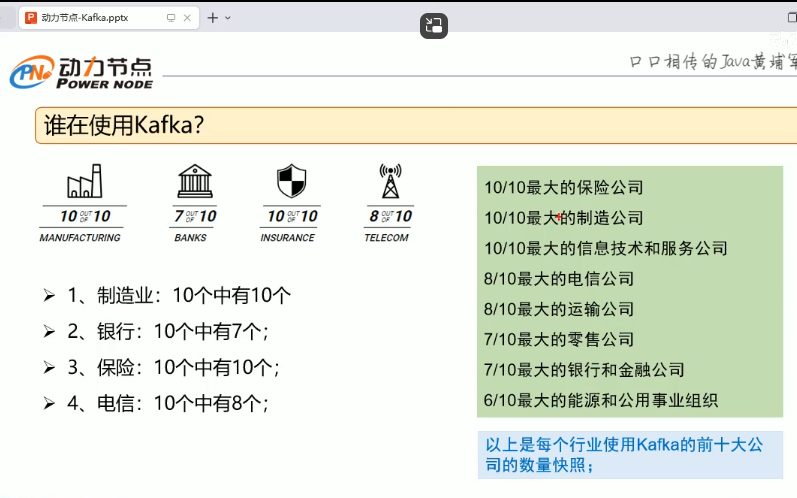Screen dimensions: 797x498
Task: Click the telecom tower icon
Action: coord(390,180)
